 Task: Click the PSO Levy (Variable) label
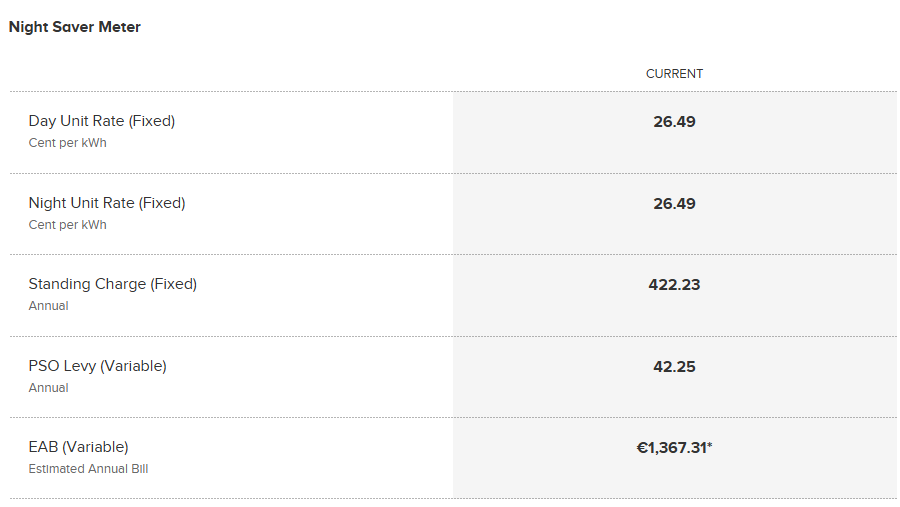click(98, 366)
